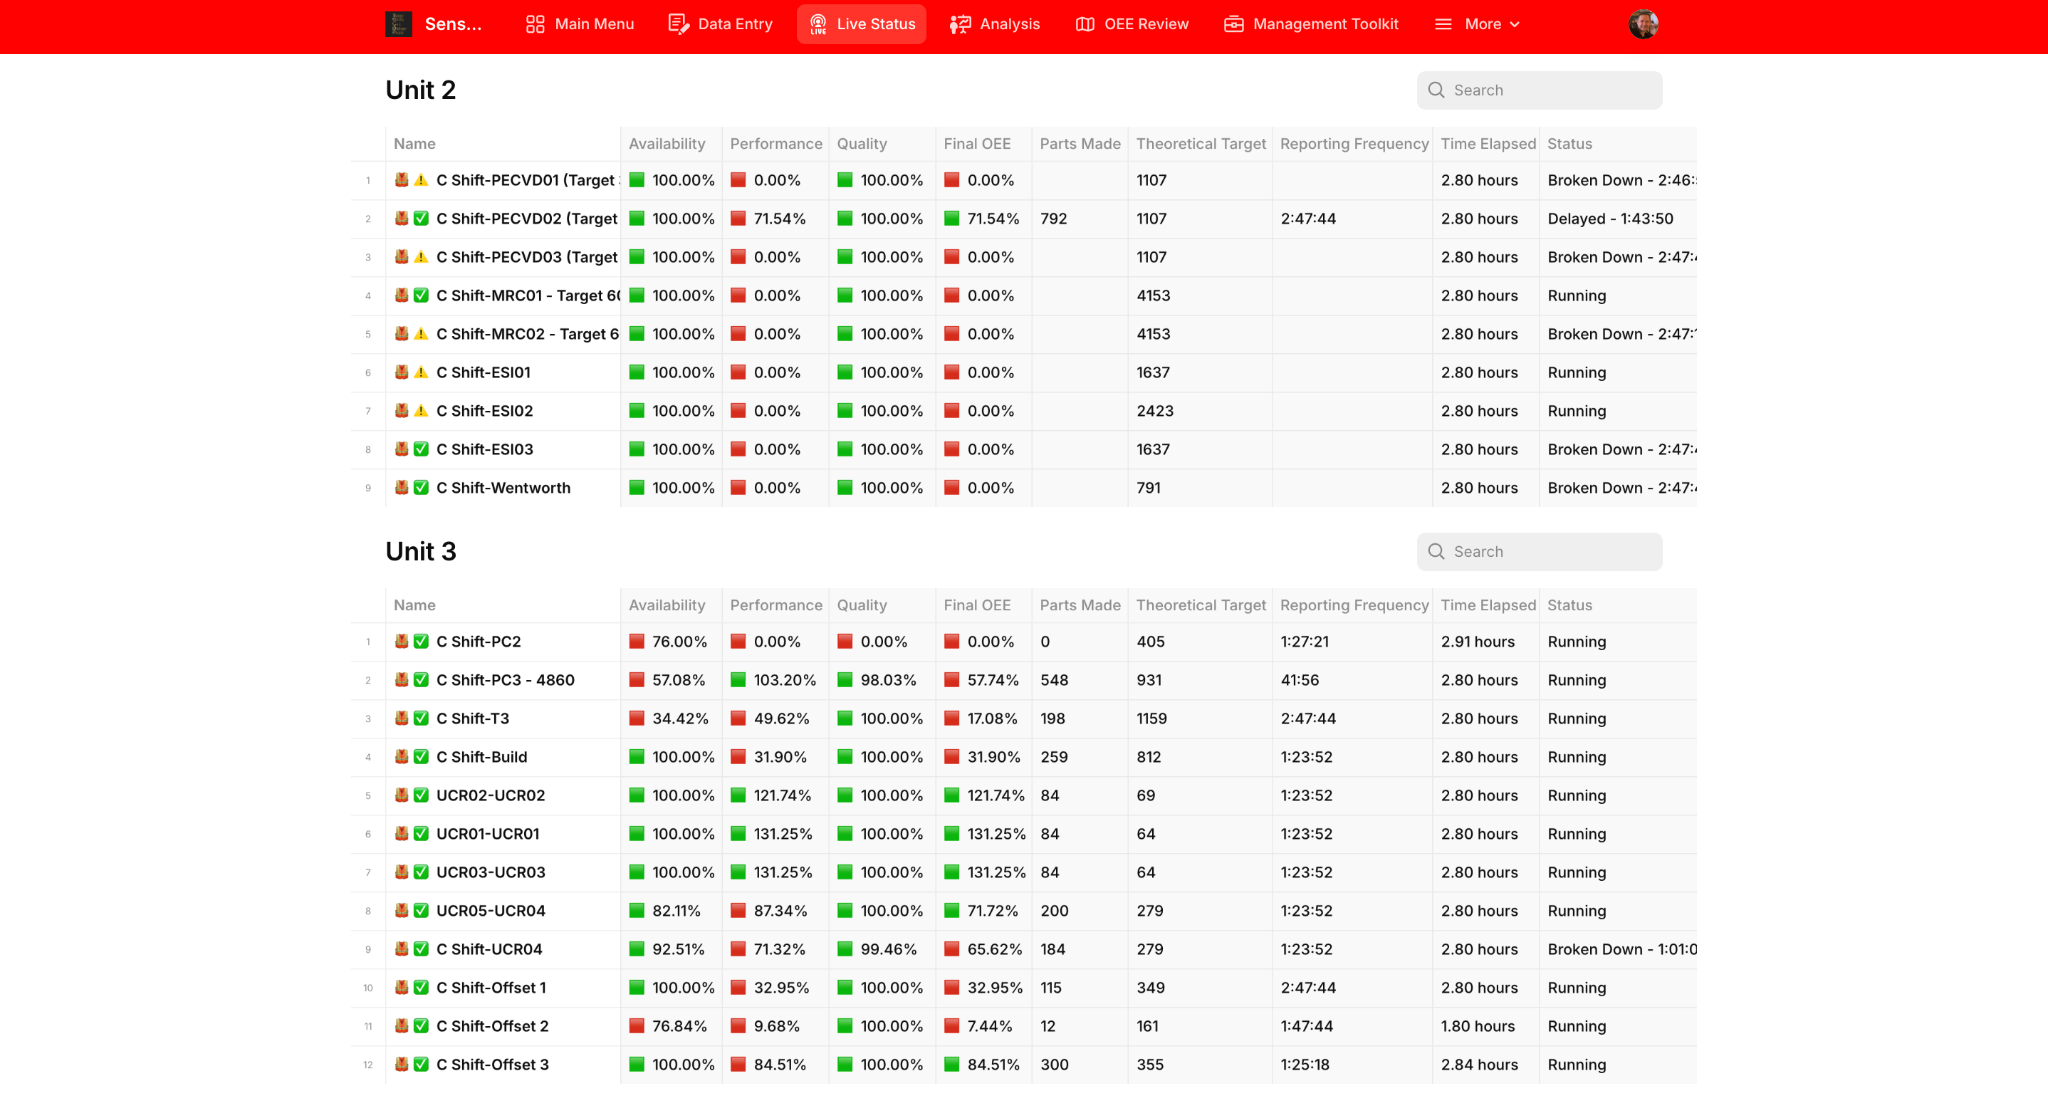Click Theoretical Target 2423 for C Shift-ESI02

[1155, 411]
